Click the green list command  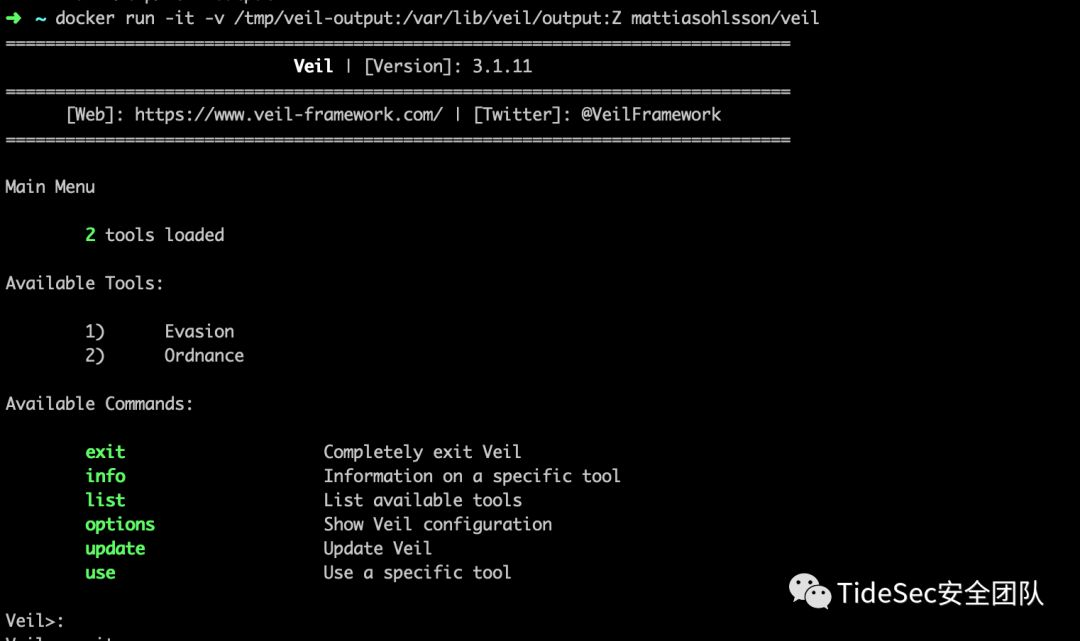(x=105, y=500)
